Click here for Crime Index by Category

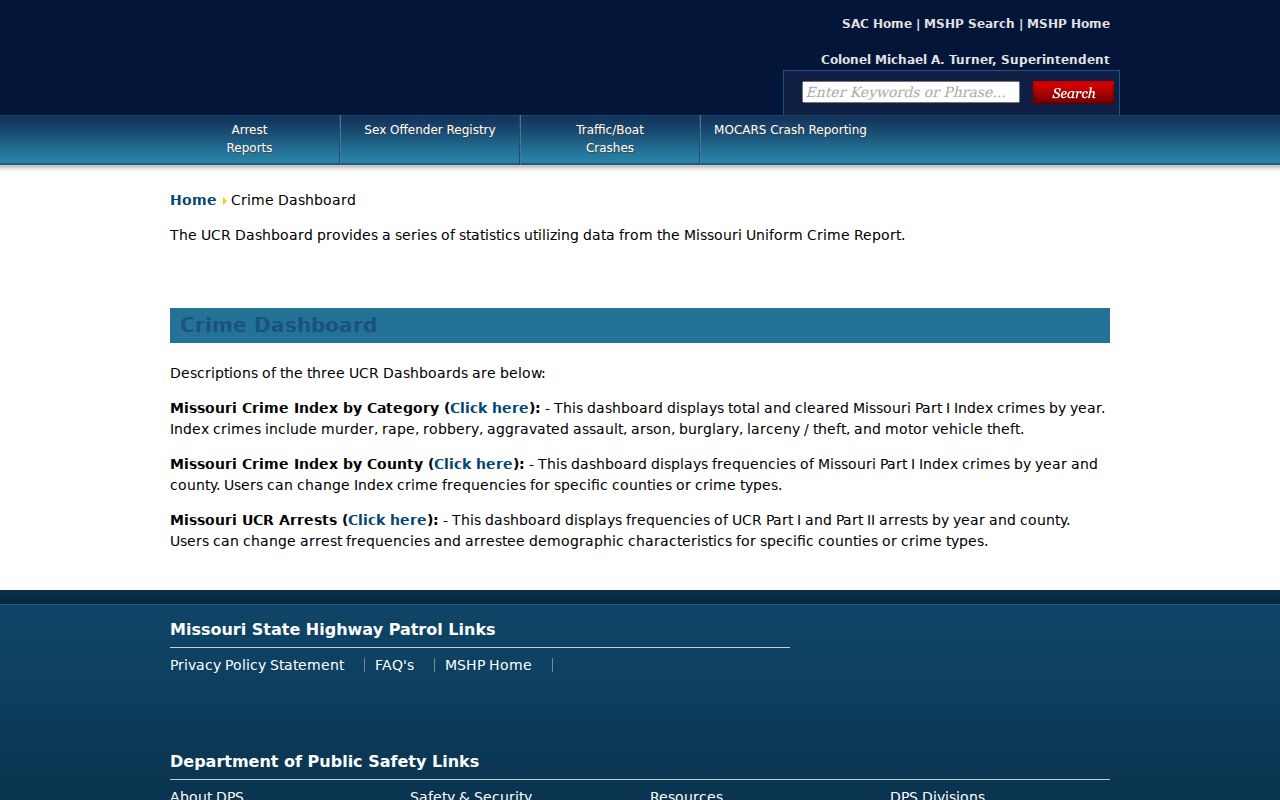(x=489, y=408)
